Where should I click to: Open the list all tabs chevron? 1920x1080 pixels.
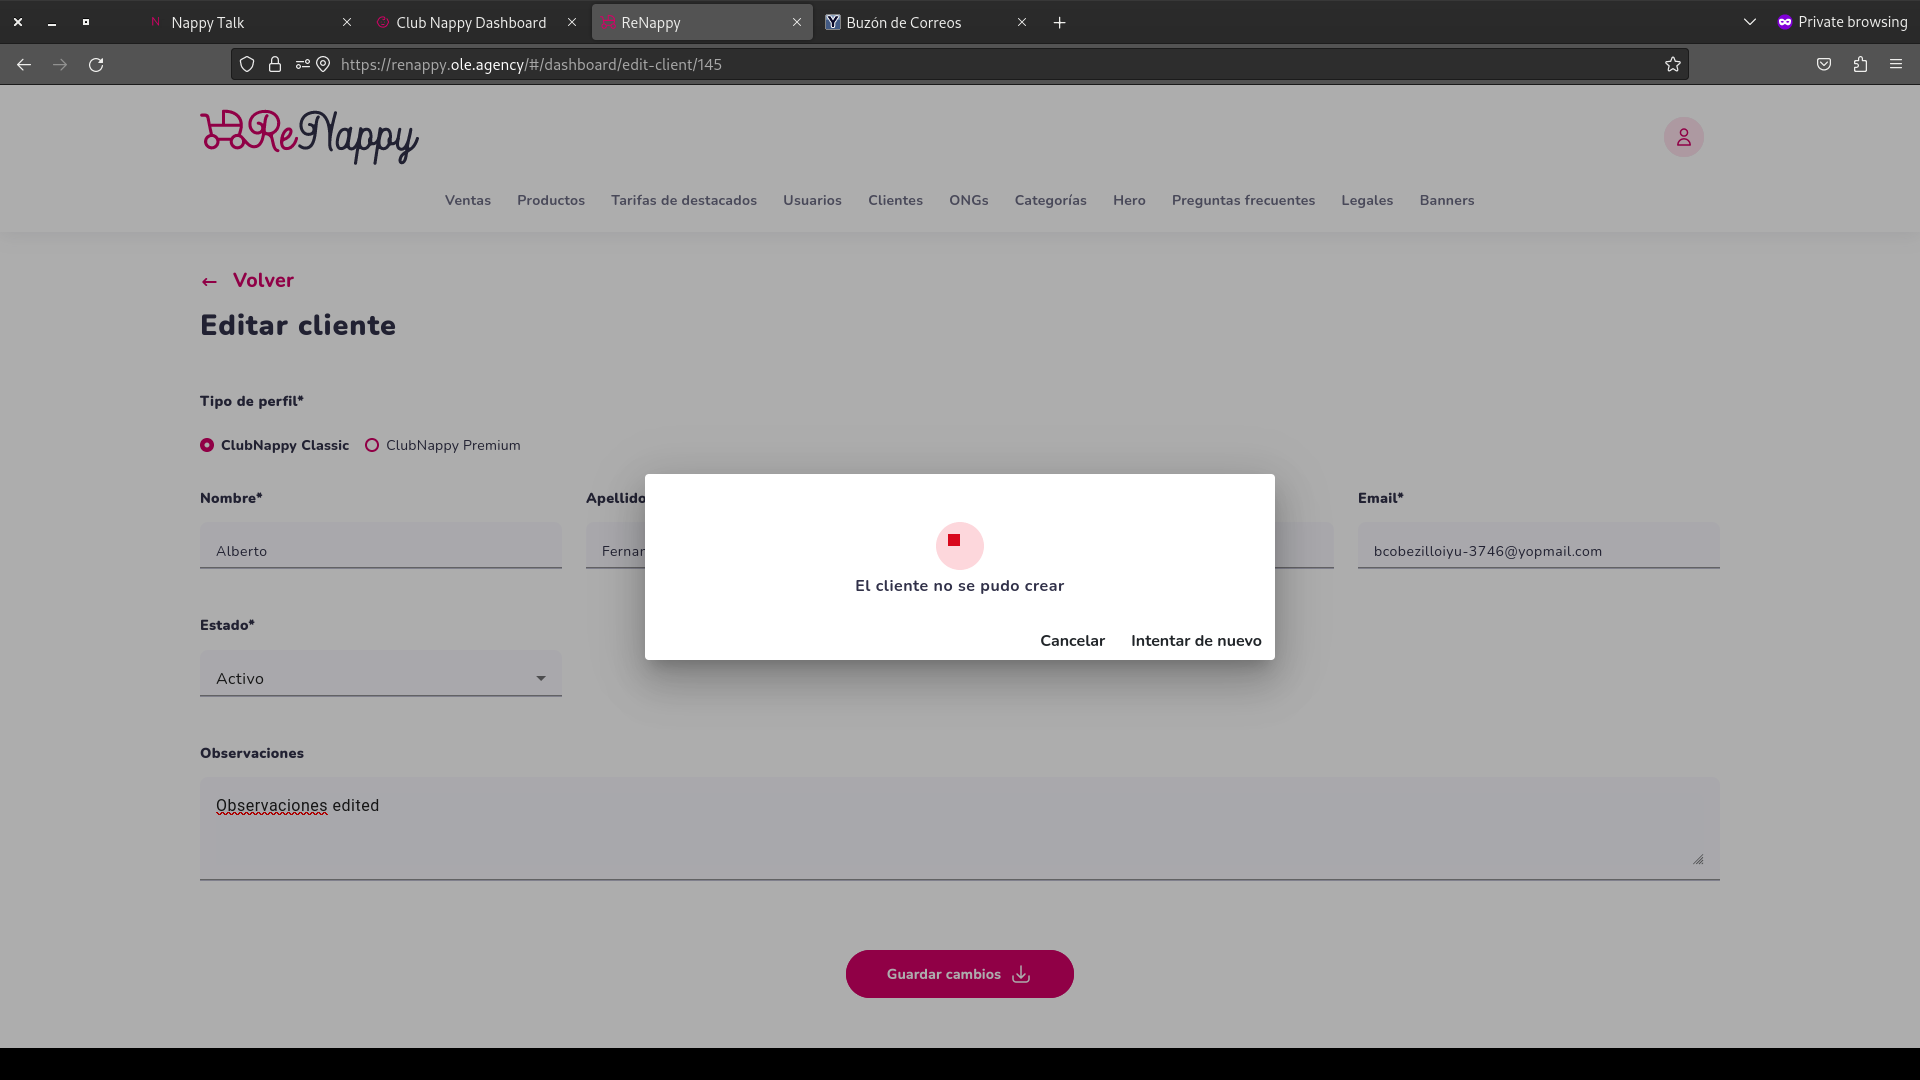pyautogui.click(x=1749, y=22)
